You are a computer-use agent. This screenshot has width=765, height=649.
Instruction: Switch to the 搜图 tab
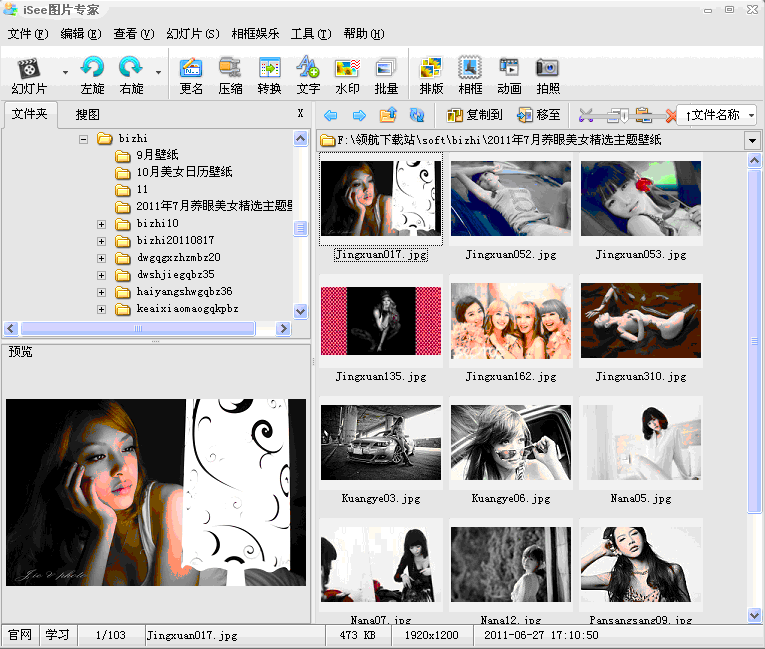[87, 115]
